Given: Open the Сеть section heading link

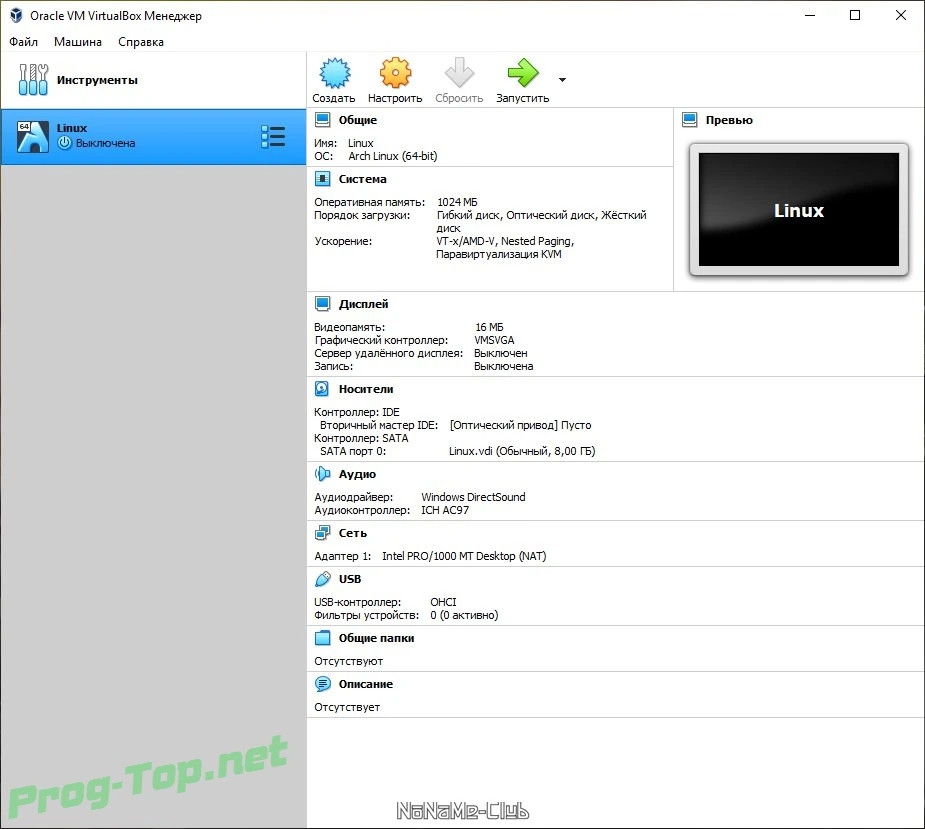Looking at the screenshot, I should click(353, 533).
